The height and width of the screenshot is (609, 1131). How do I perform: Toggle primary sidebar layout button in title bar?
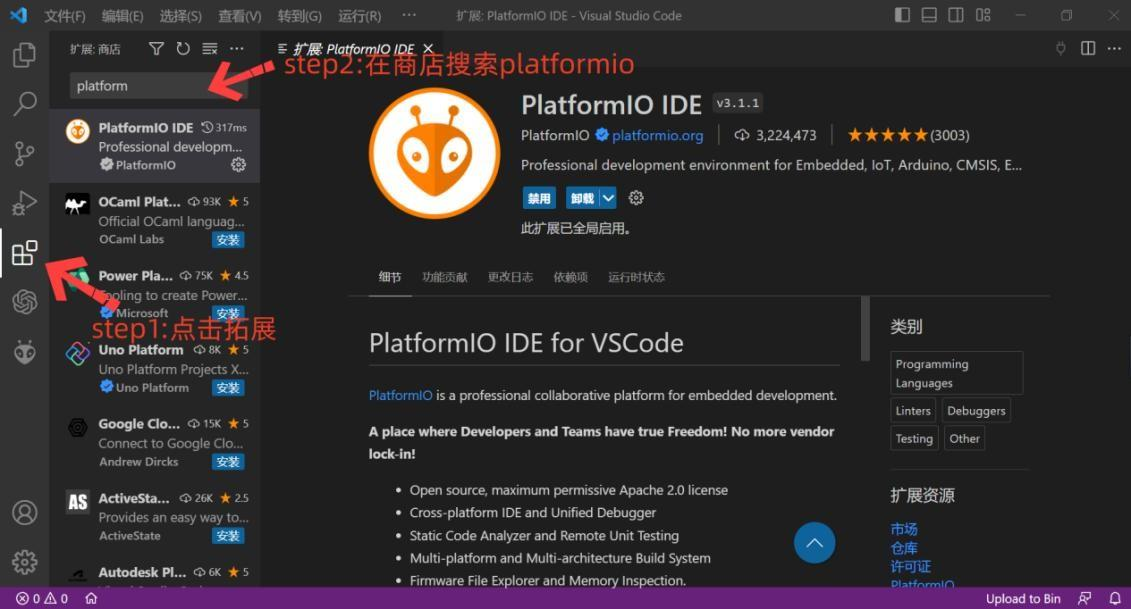[902, 16]
